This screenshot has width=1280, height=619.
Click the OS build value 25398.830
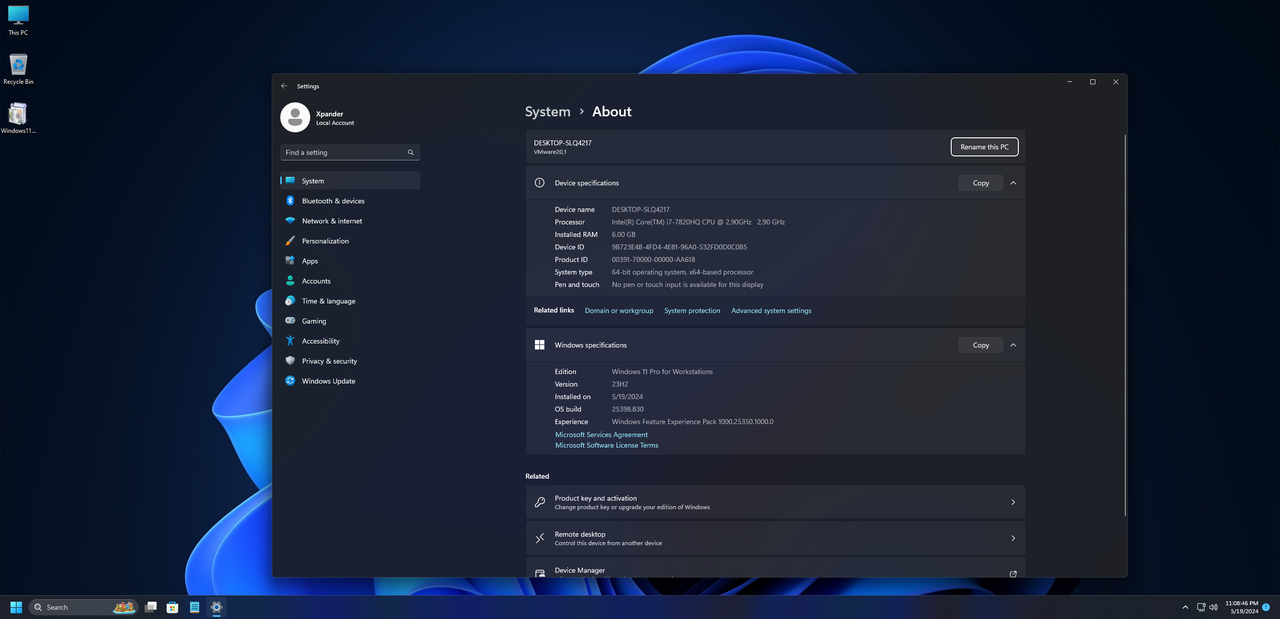628,409
